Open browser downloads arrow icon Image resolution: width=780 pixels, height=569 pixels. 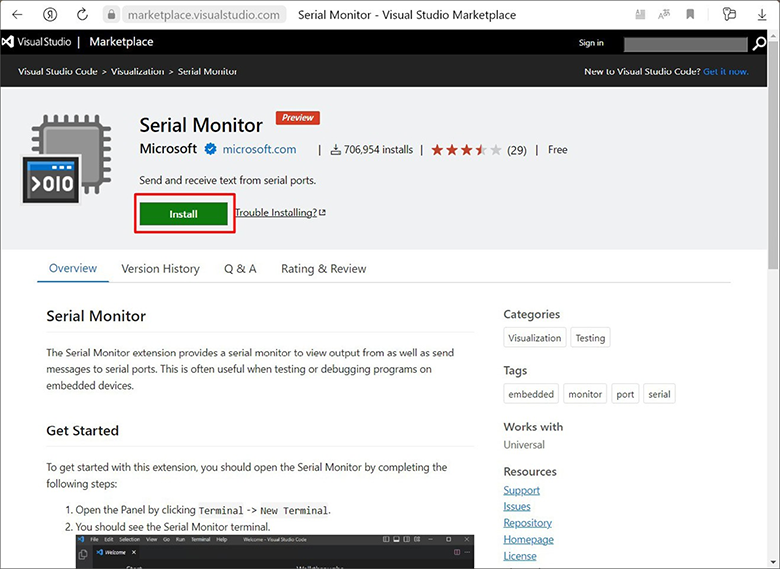point(762,15)
